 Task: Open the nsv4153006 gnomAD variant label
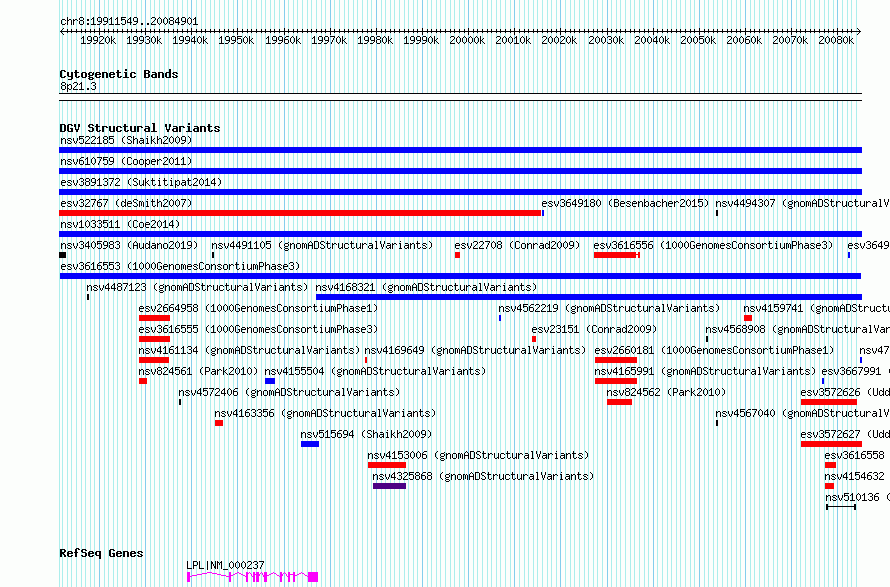click(478, 455)
